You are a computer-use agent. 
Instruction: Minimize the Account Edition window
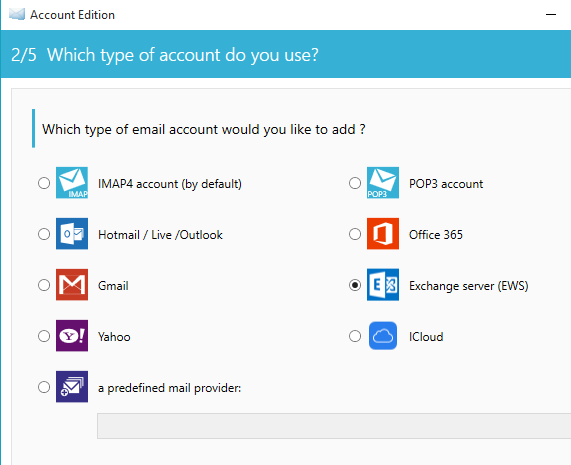tap(551, 15)
